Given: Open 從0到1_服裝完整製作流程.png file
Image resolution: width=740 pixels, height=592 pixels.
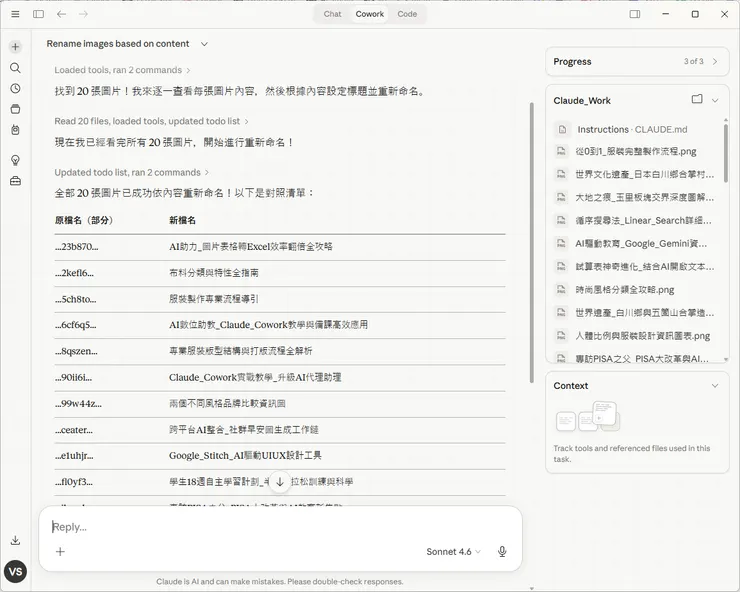Looking at the screenshot, I should [637, 152].
